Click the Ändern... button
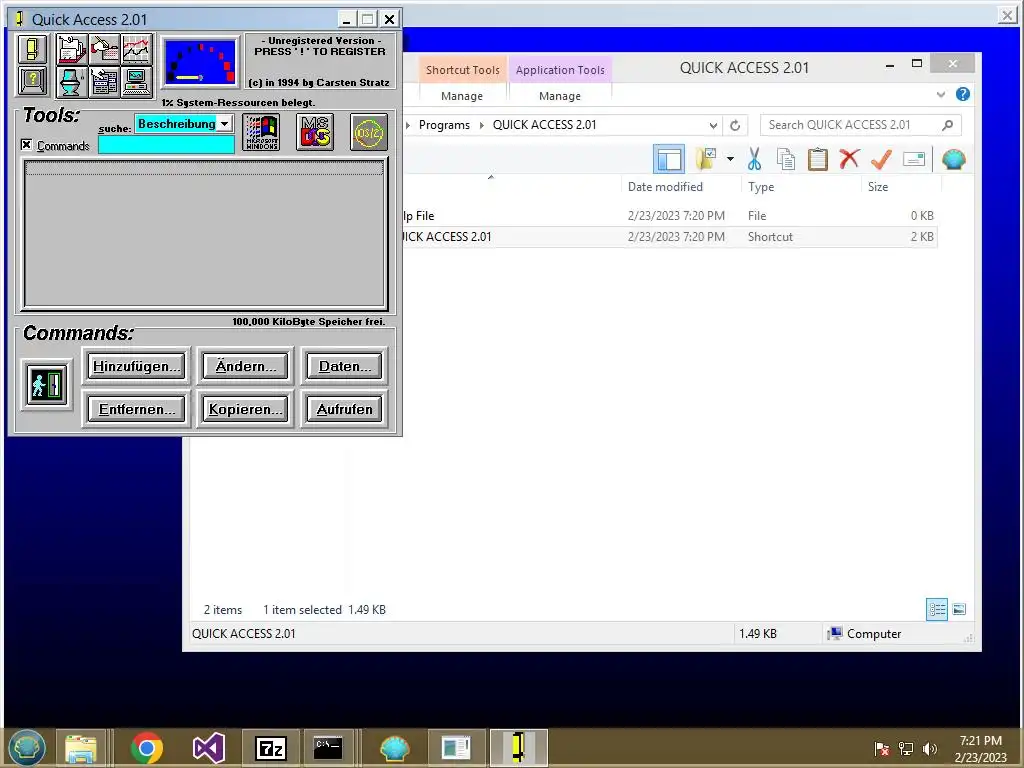The width and height of the screenshot is (1024, 768). [246, 366]
